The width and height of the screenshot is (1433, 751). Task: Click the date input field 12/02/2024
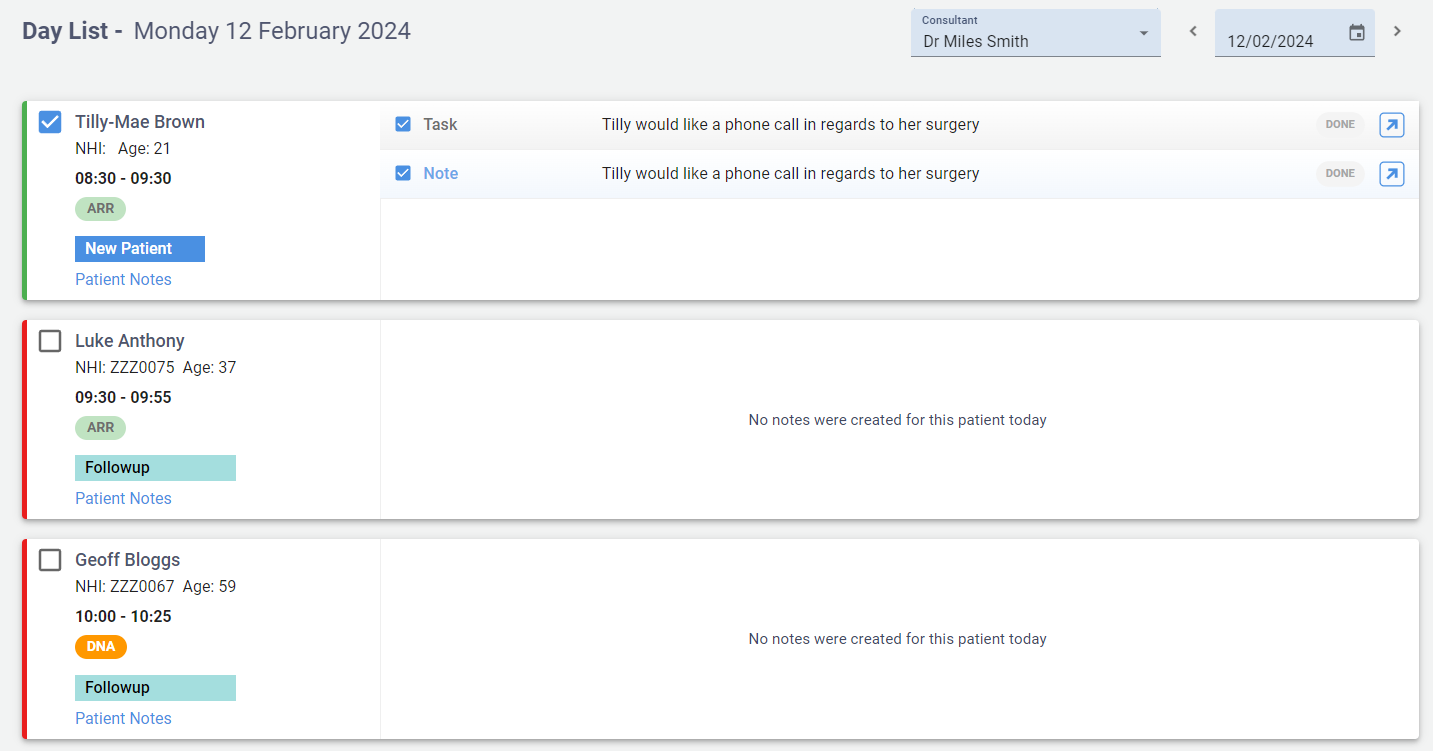click(x=1272, y=41)
